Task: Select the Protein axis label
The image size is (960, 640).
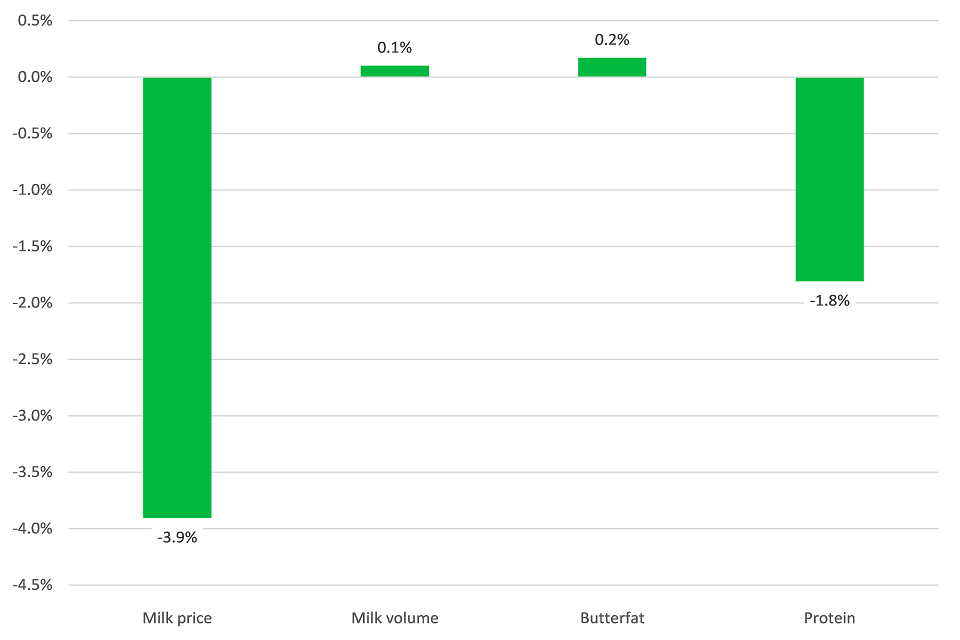Action: [x=829, y=618]
